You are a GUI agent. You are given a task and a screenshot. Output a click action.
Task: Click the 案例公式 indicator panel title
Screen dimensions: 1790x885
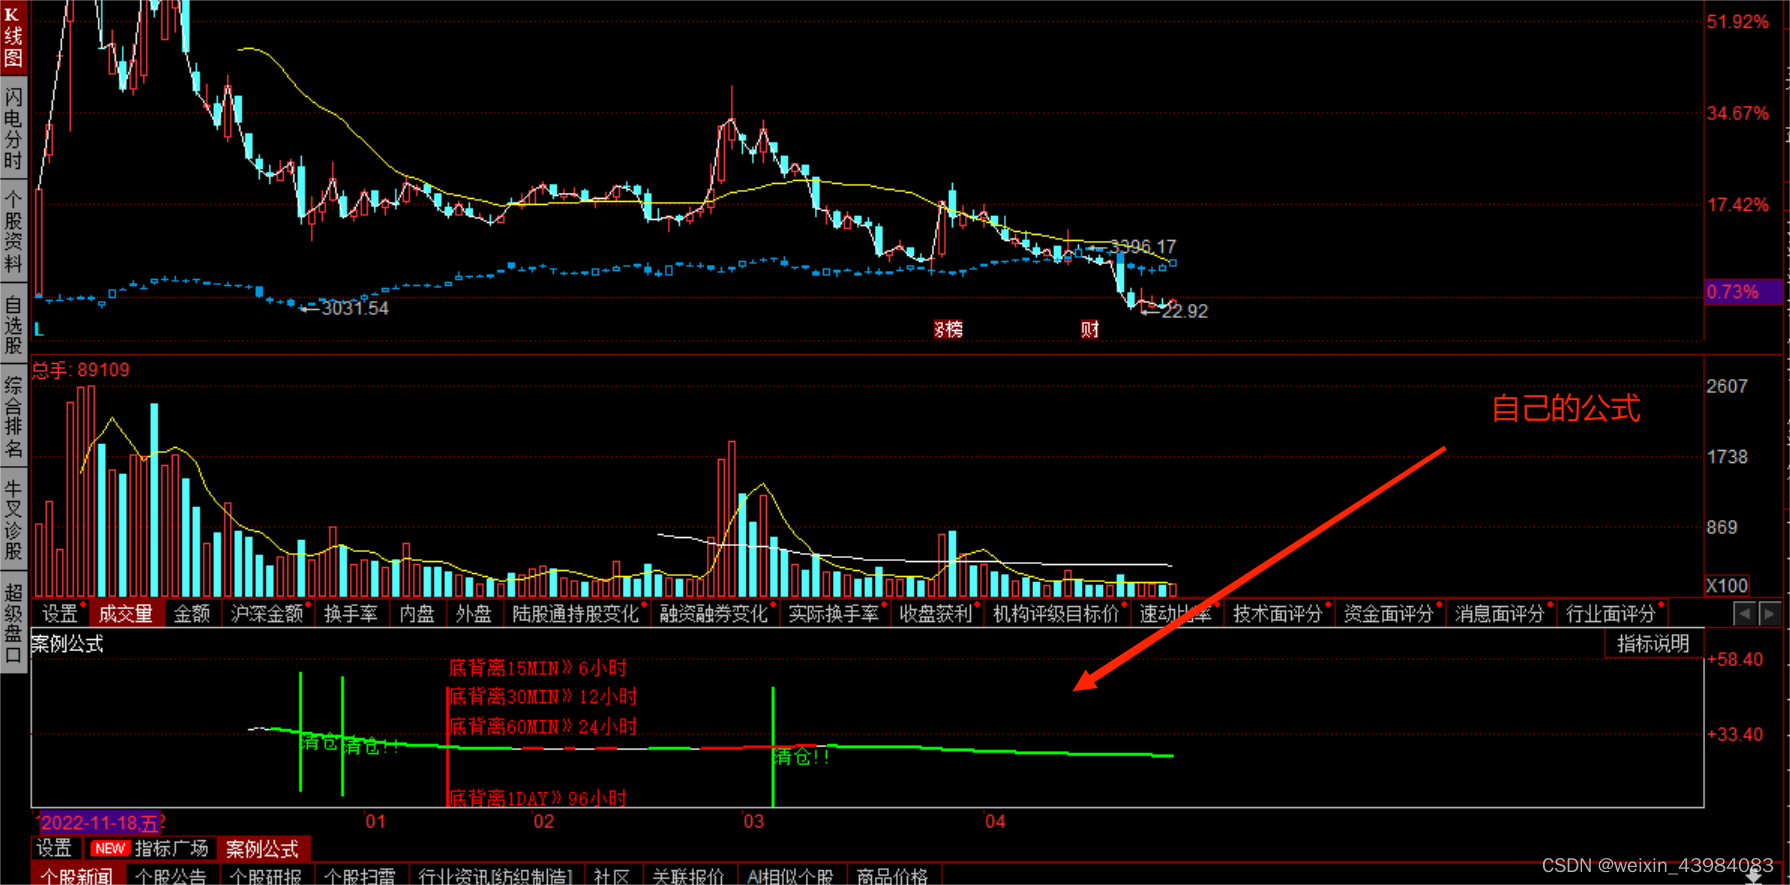point(67,644)
